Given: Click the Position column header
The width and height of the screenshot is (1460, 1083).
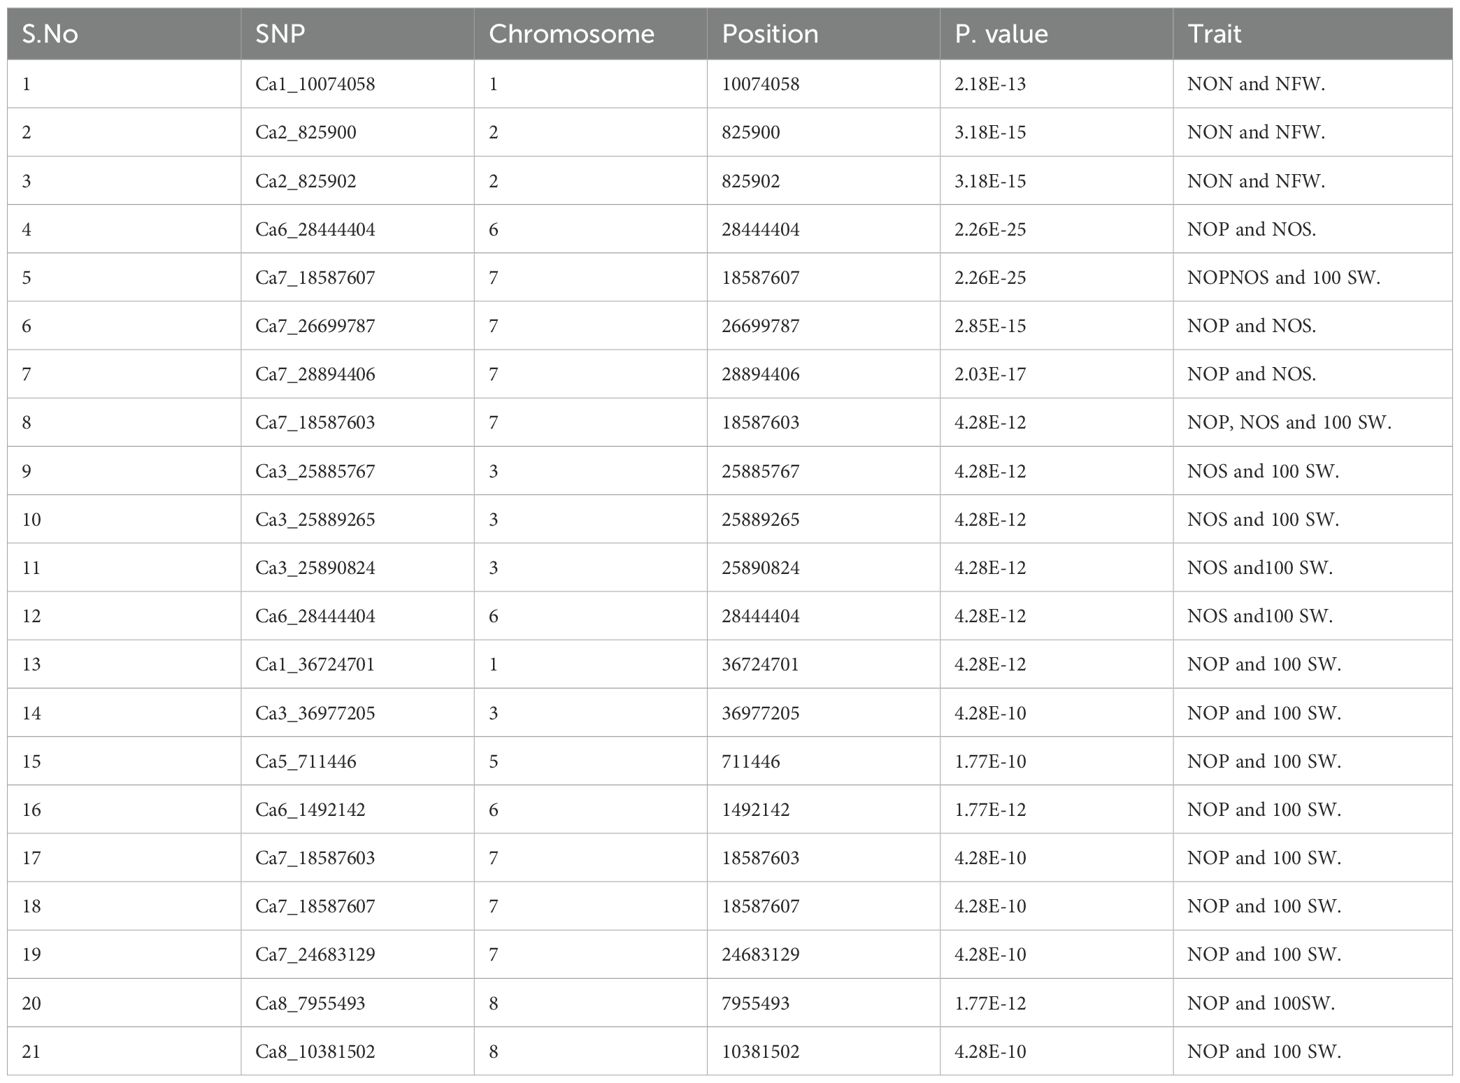Looking at the screenshot, I should (770, 34).
